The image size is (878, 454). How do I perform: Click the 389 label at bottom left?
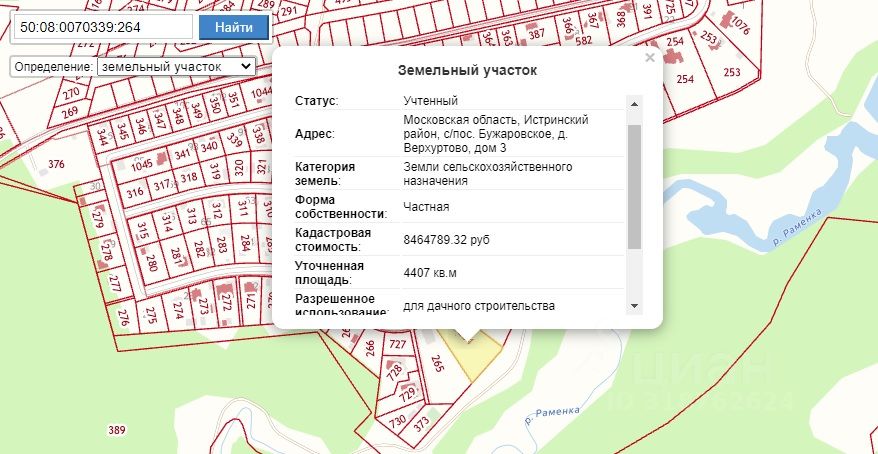pyautogui.click(x=116, y=430)
